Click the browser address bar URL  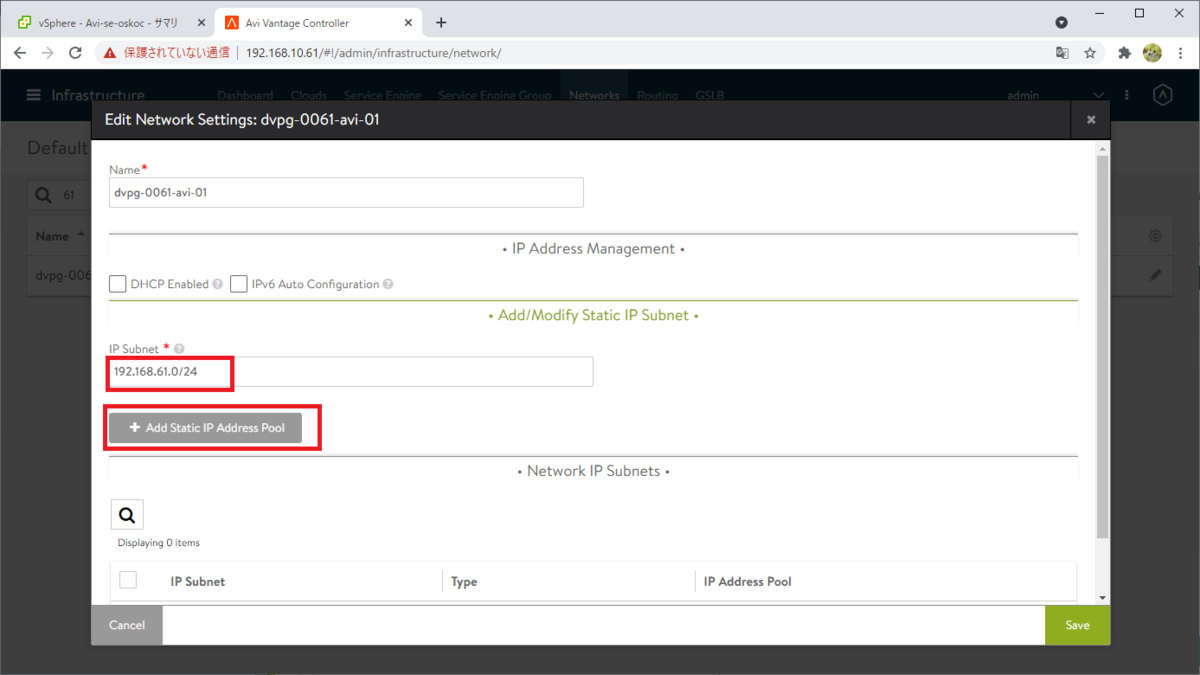pyautogui.click(x=373, y=53)
